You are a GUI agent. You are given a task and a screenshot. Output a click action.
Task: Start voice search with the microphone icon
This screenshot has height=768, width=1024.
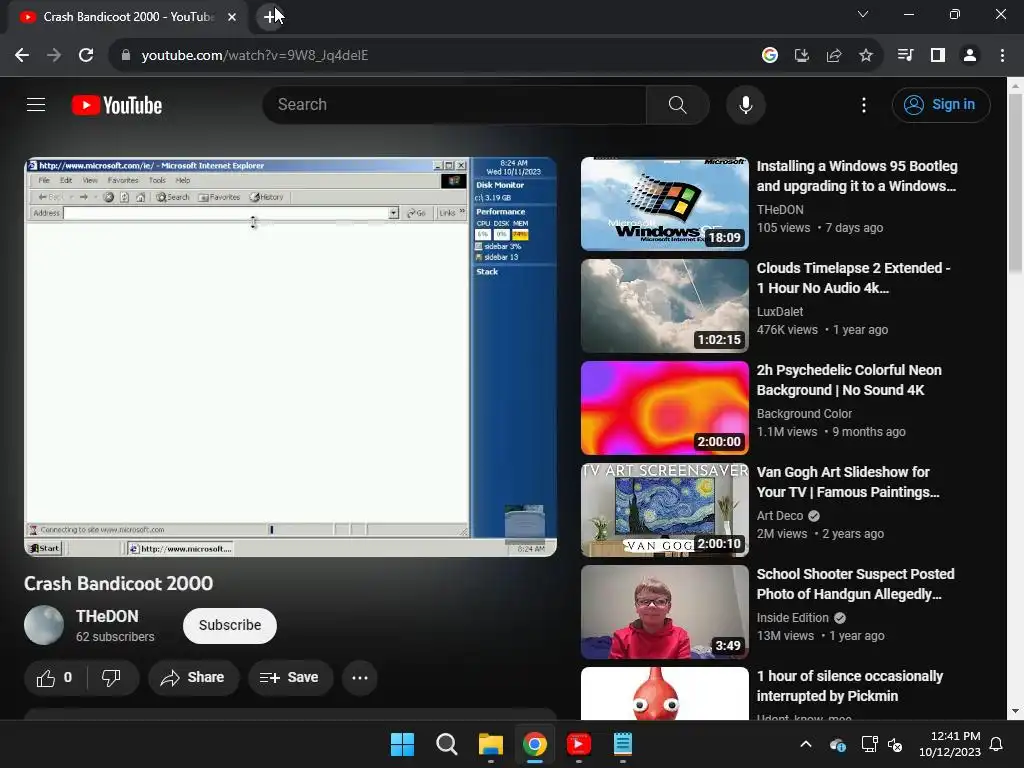(745, 104)
